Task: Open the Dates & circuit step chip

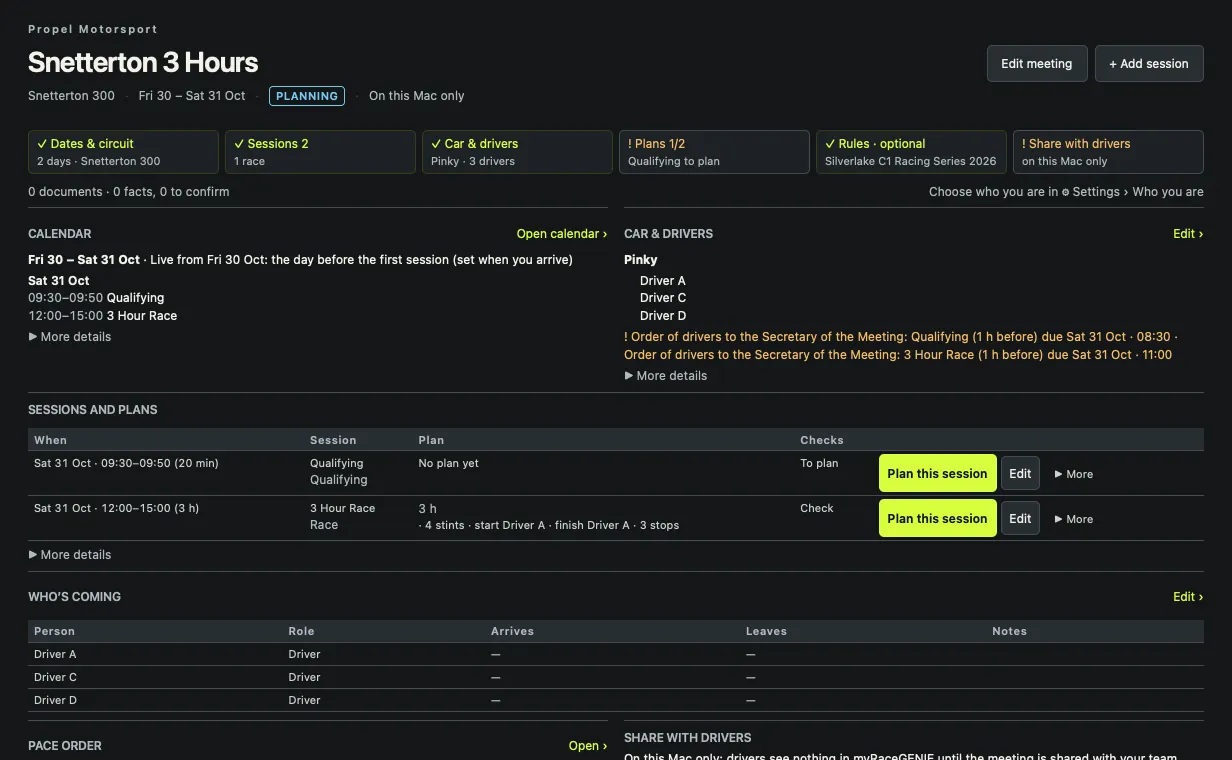Action: [x=123, y=152]
